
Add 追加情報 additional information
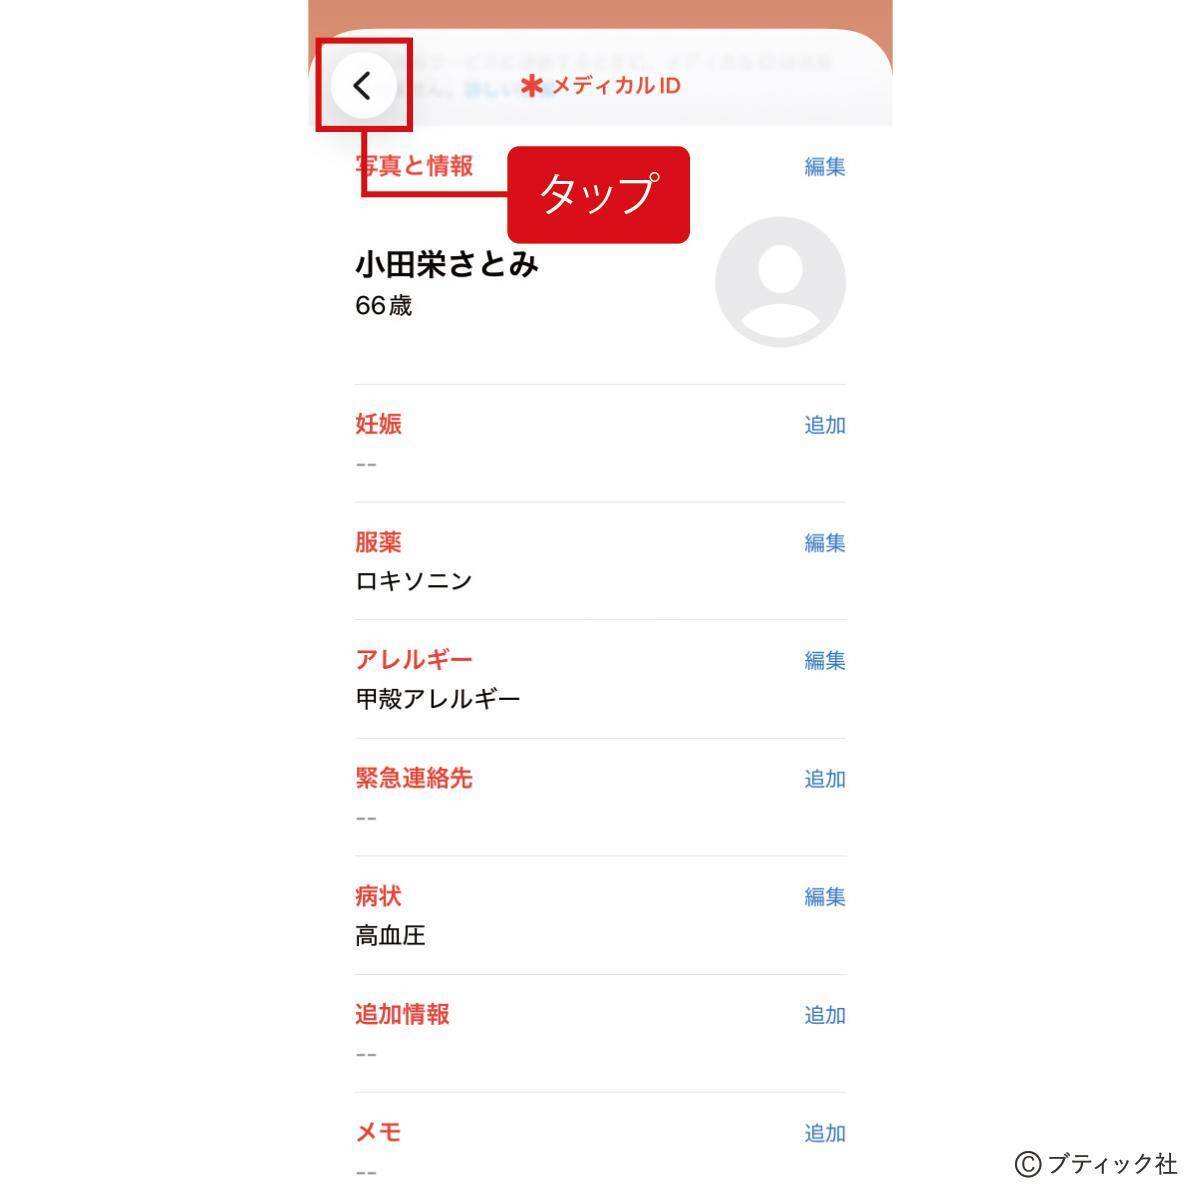pos(824,1014)
